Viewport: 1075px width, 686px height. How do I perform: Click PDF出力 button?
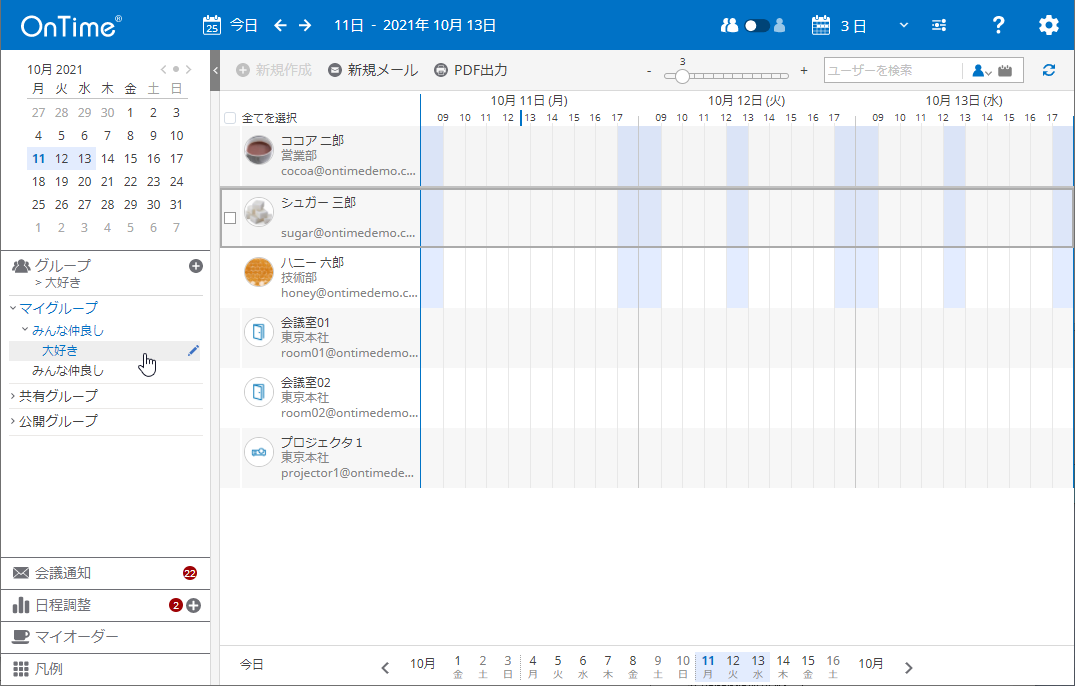click(470, 70)
